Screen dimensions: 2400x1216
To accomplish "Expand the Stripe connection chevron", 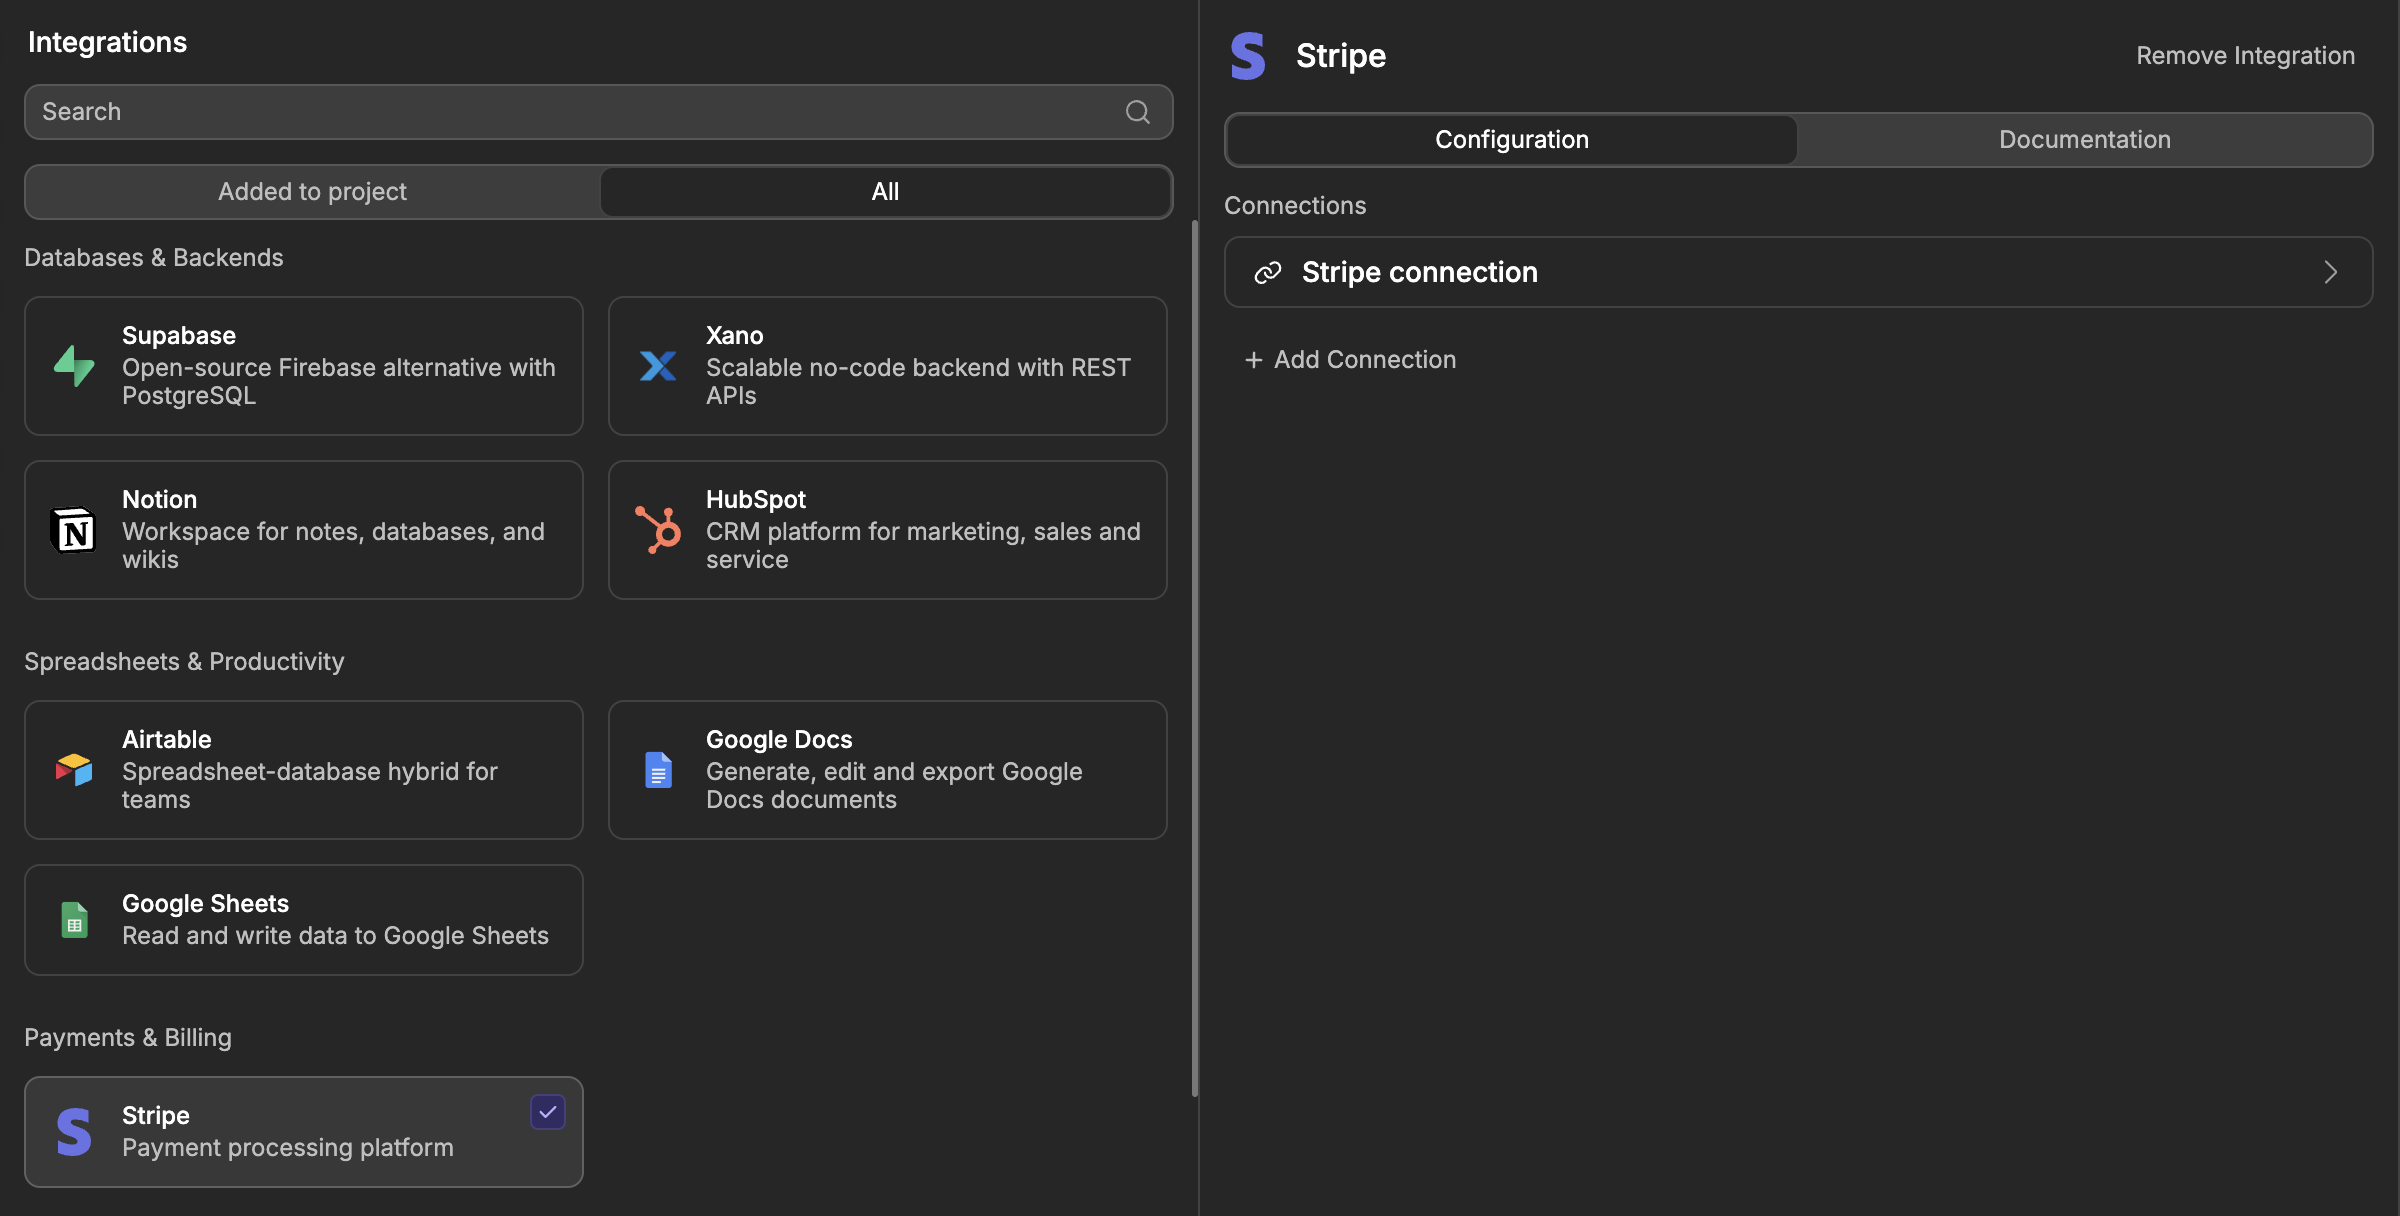I will (x=2331, y=272).
